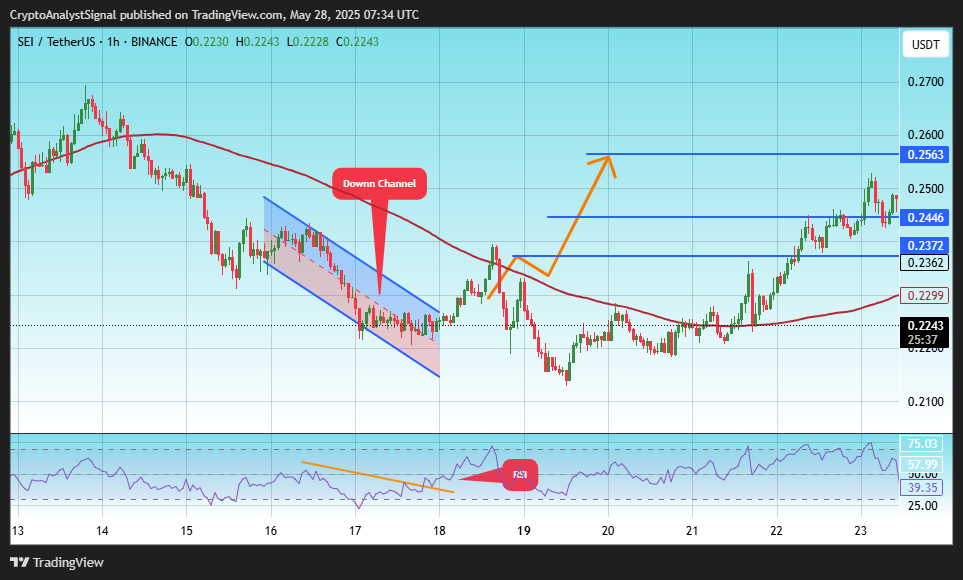Click the date 13 on time axis
This screenshot has width=963, height=580.
[18, 531]
